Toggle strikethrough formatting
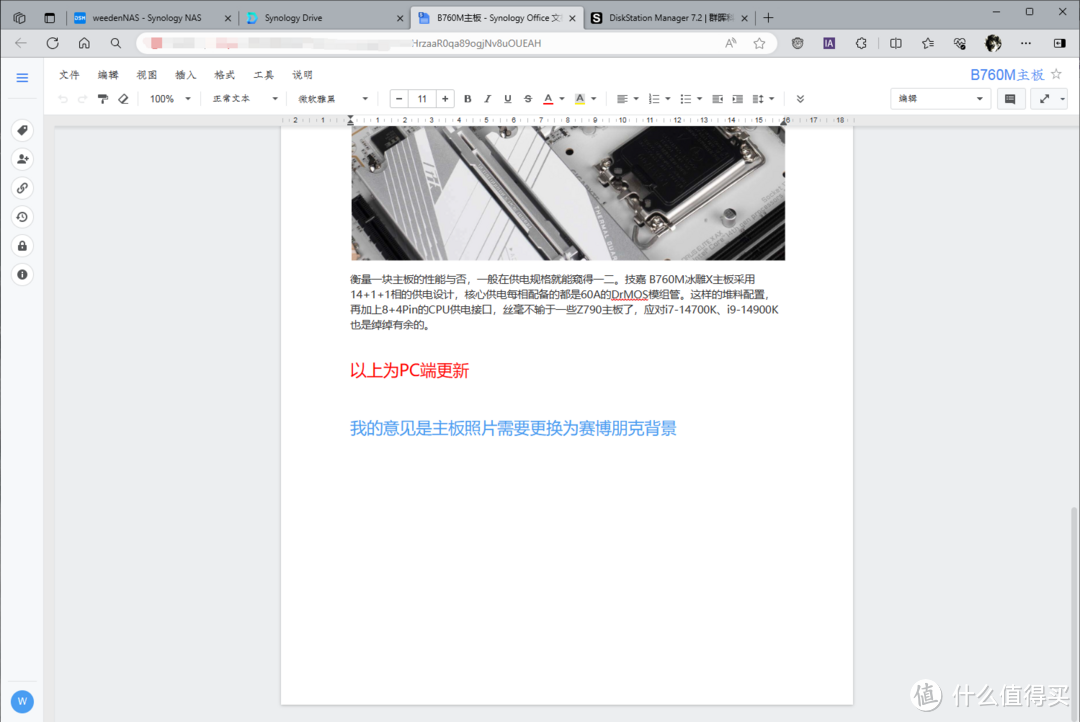The height and width of the screenshot is (722, 1080). point(528,99)
